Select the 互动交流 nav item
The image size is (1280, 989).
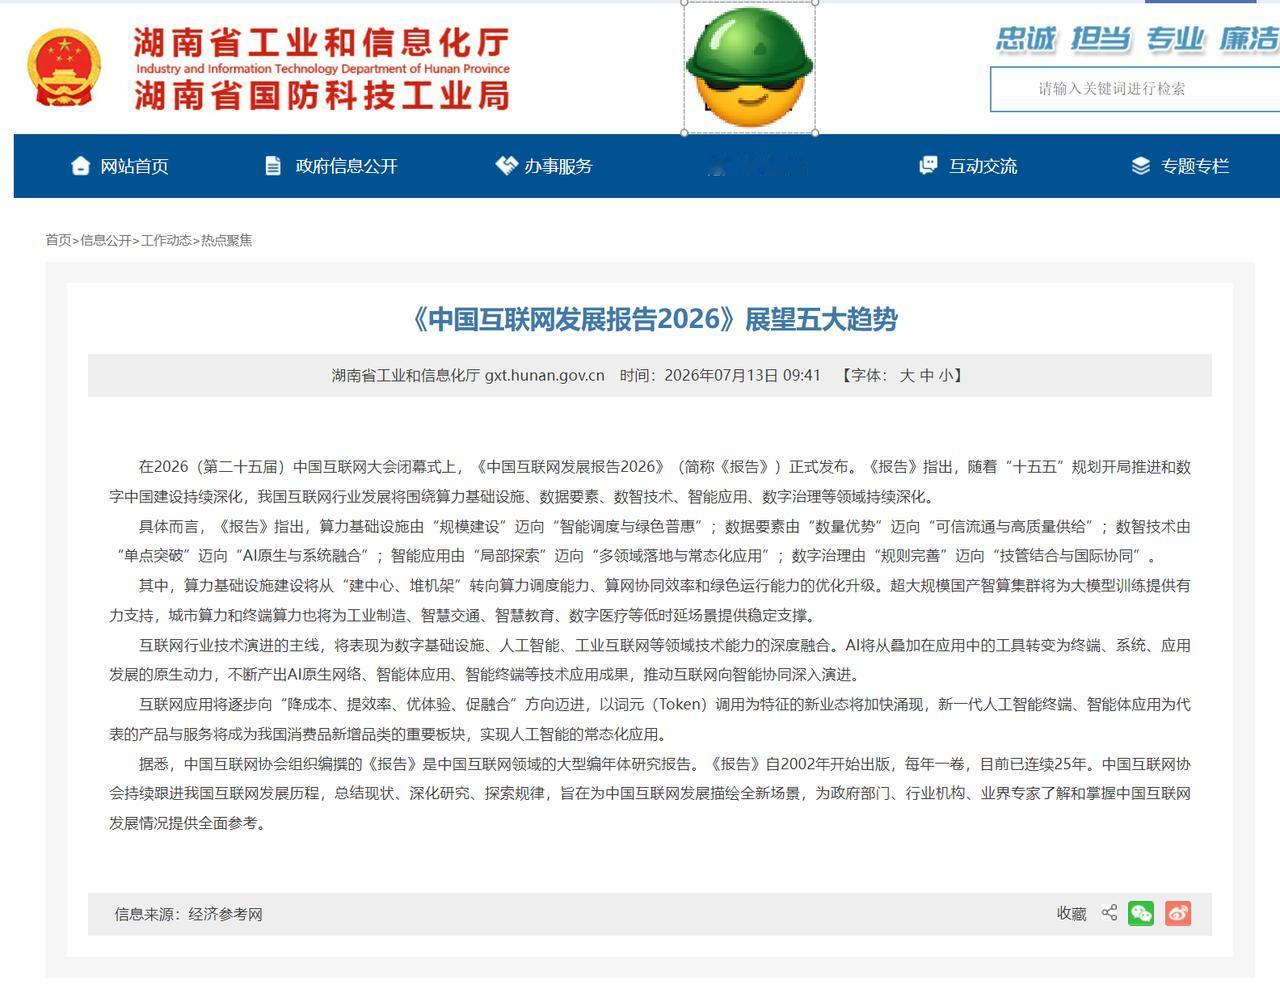(x=968, y=166)
